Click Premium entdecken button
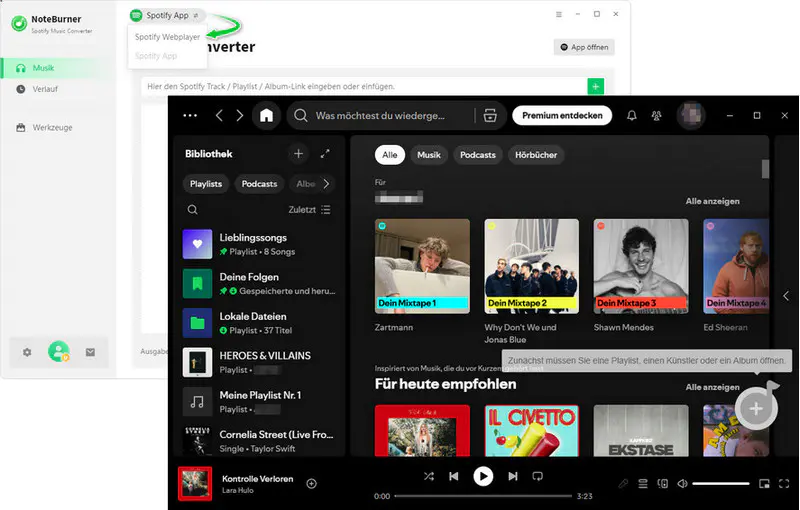The height and width of the screenshot is (510, 800). (562, 115)
